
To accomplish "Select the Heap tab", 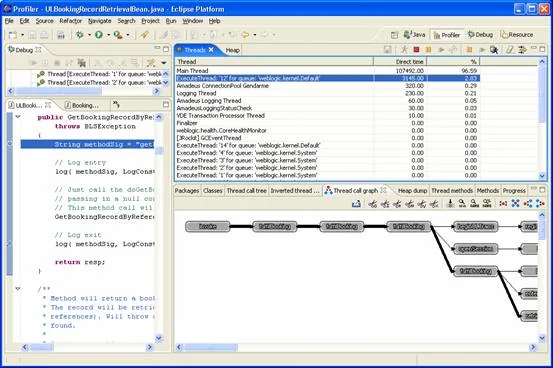I will click(x=232, y=50).
